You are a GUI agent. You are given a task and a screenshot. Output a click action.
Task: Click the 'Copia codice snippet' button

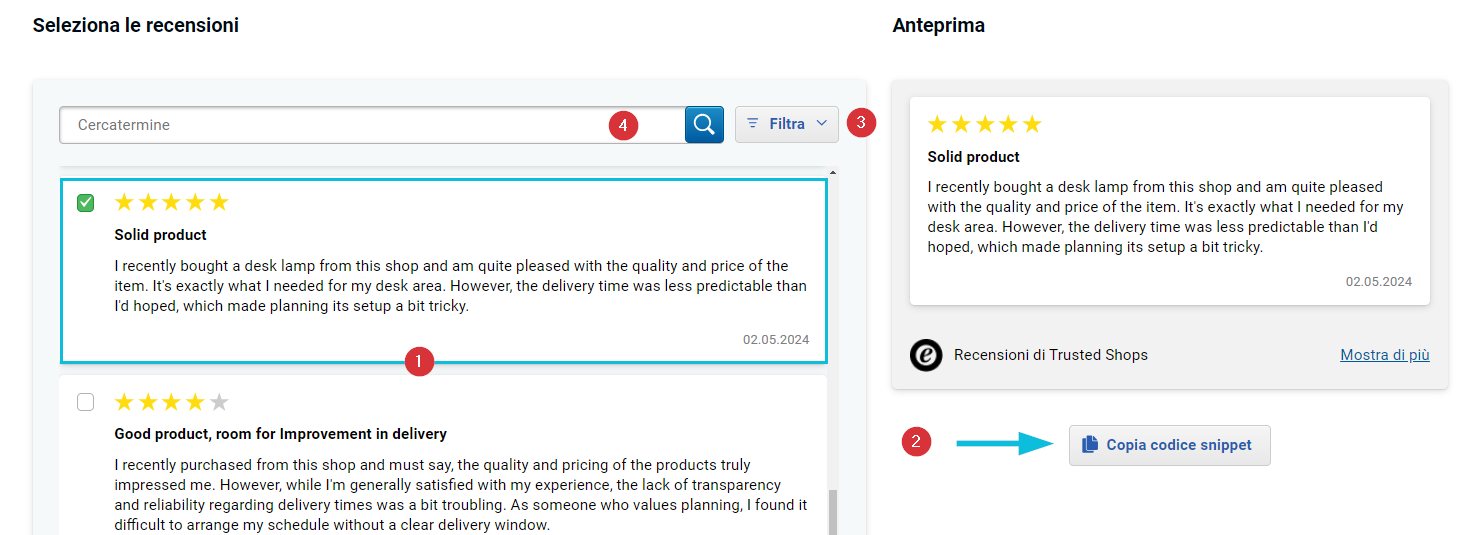click(1169, 445)
